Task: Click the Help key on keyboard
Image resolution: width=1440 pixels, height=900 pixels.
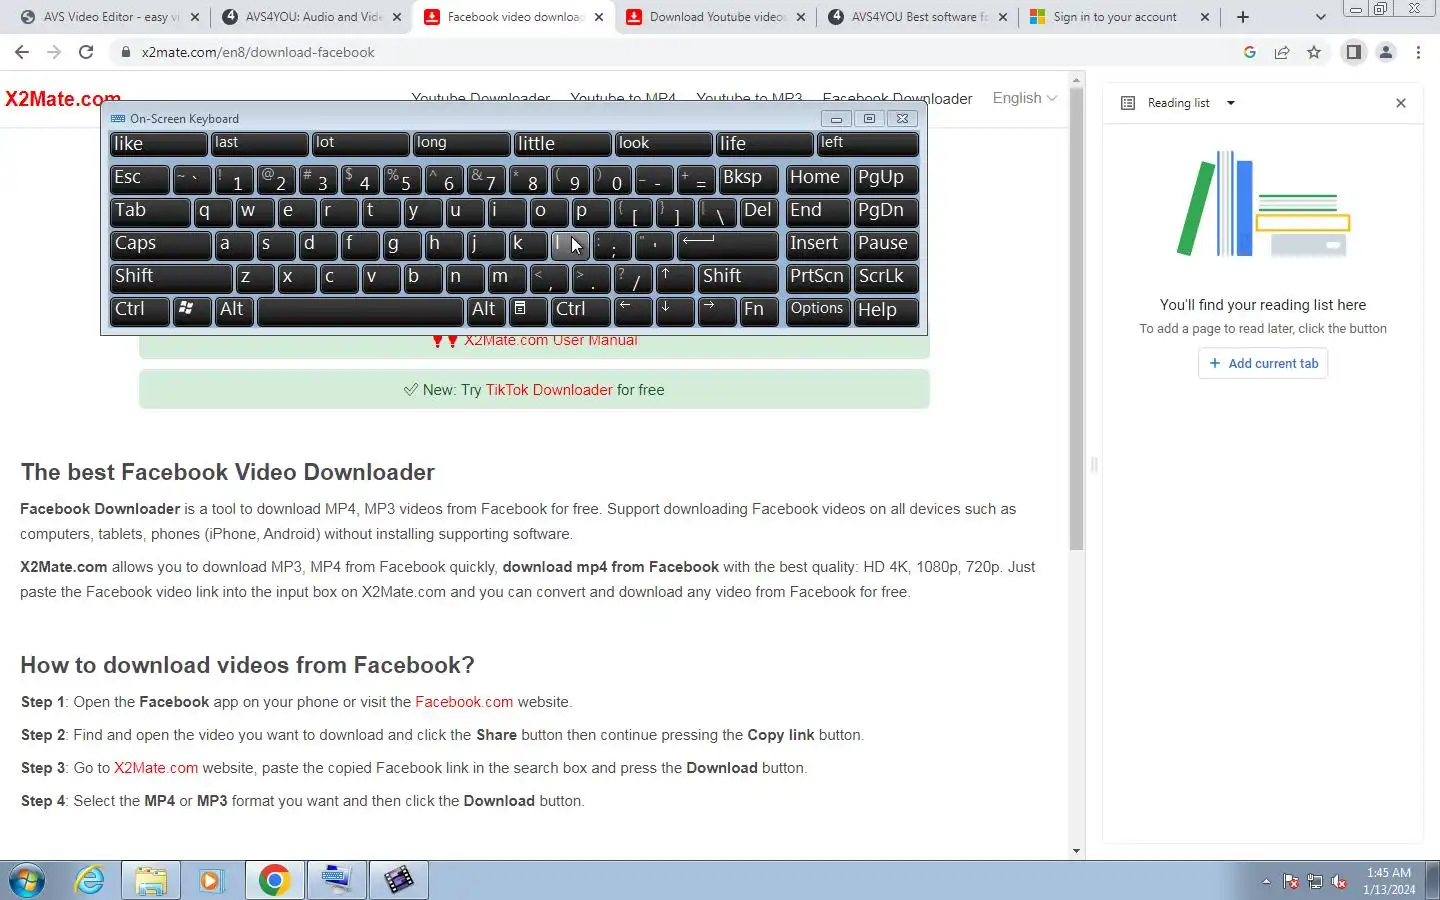Action: click(x=886, y=311)
